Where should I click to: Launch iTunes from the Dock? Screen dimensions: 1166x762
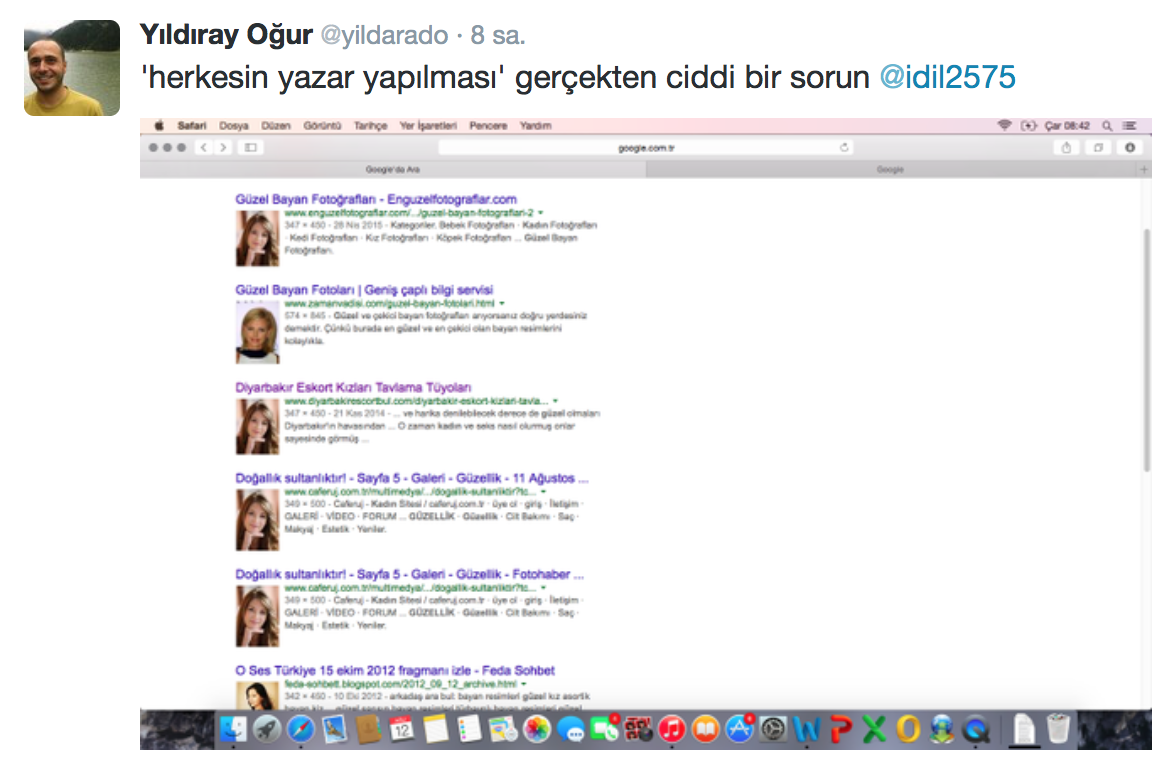672,730
